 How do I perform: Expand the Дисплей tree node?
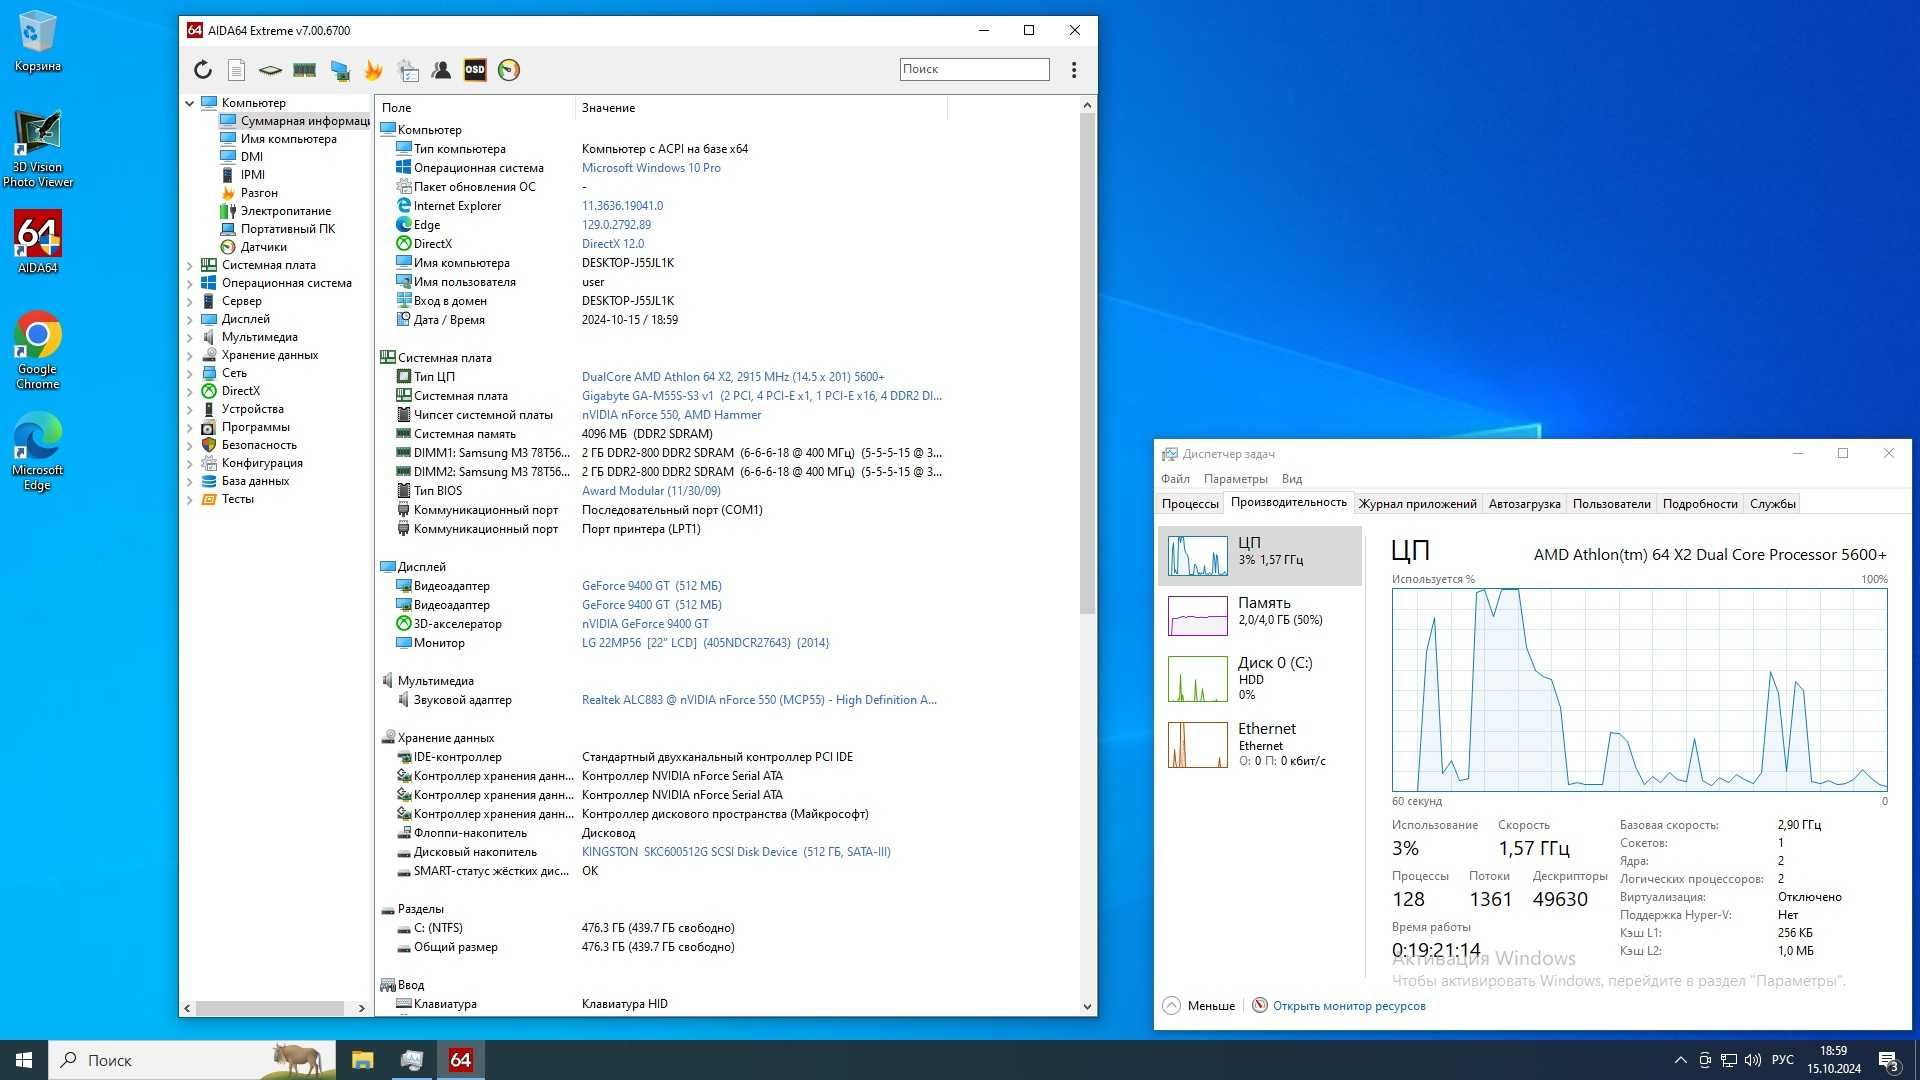click(190, 319)
